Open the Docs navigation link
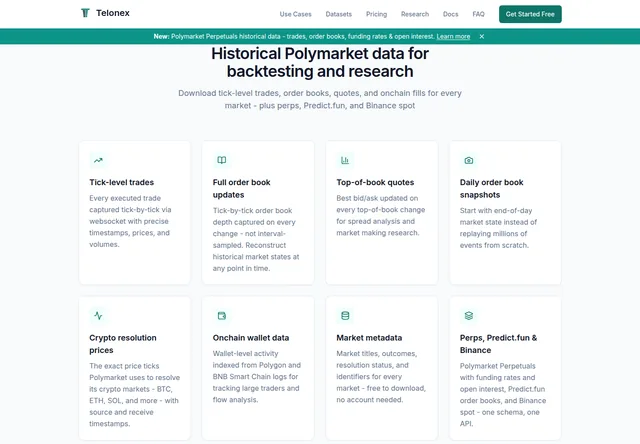The width and height of the screenshot is (640, 444). [451, 14]
